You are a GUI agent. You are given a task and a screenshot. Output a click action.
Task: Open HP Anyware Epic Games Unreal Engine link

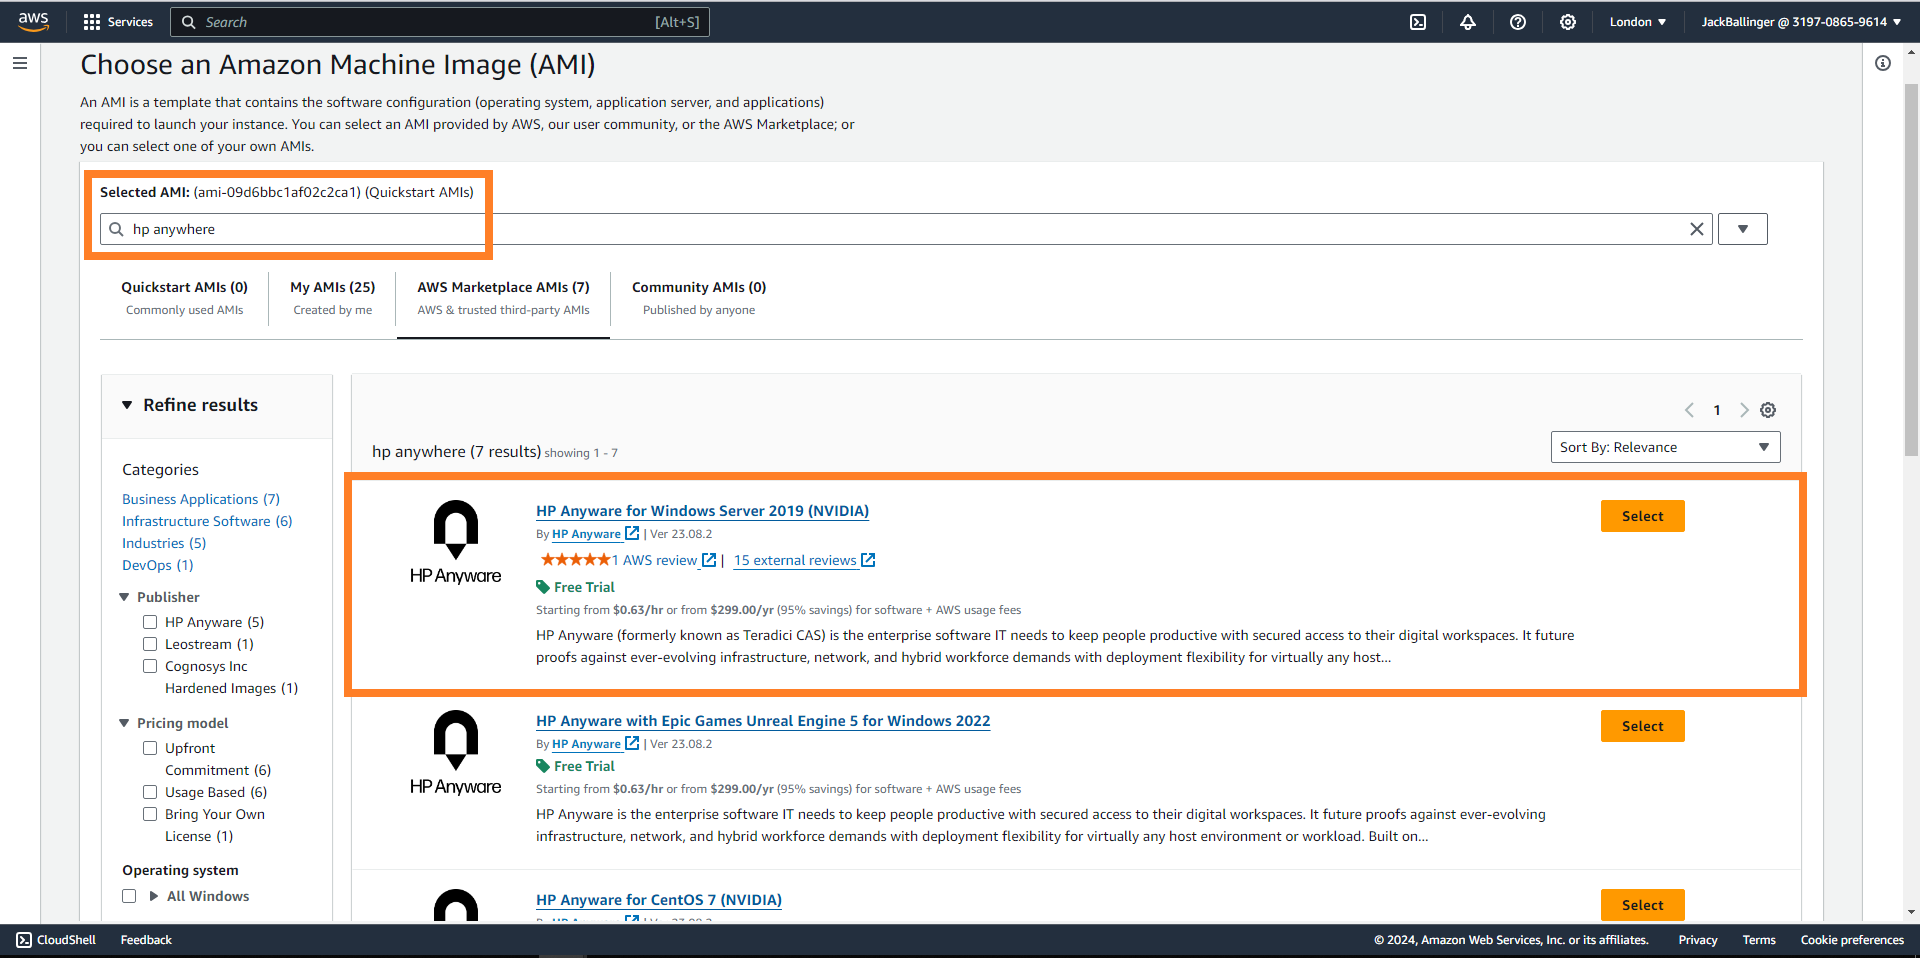(x=763, y=721)
